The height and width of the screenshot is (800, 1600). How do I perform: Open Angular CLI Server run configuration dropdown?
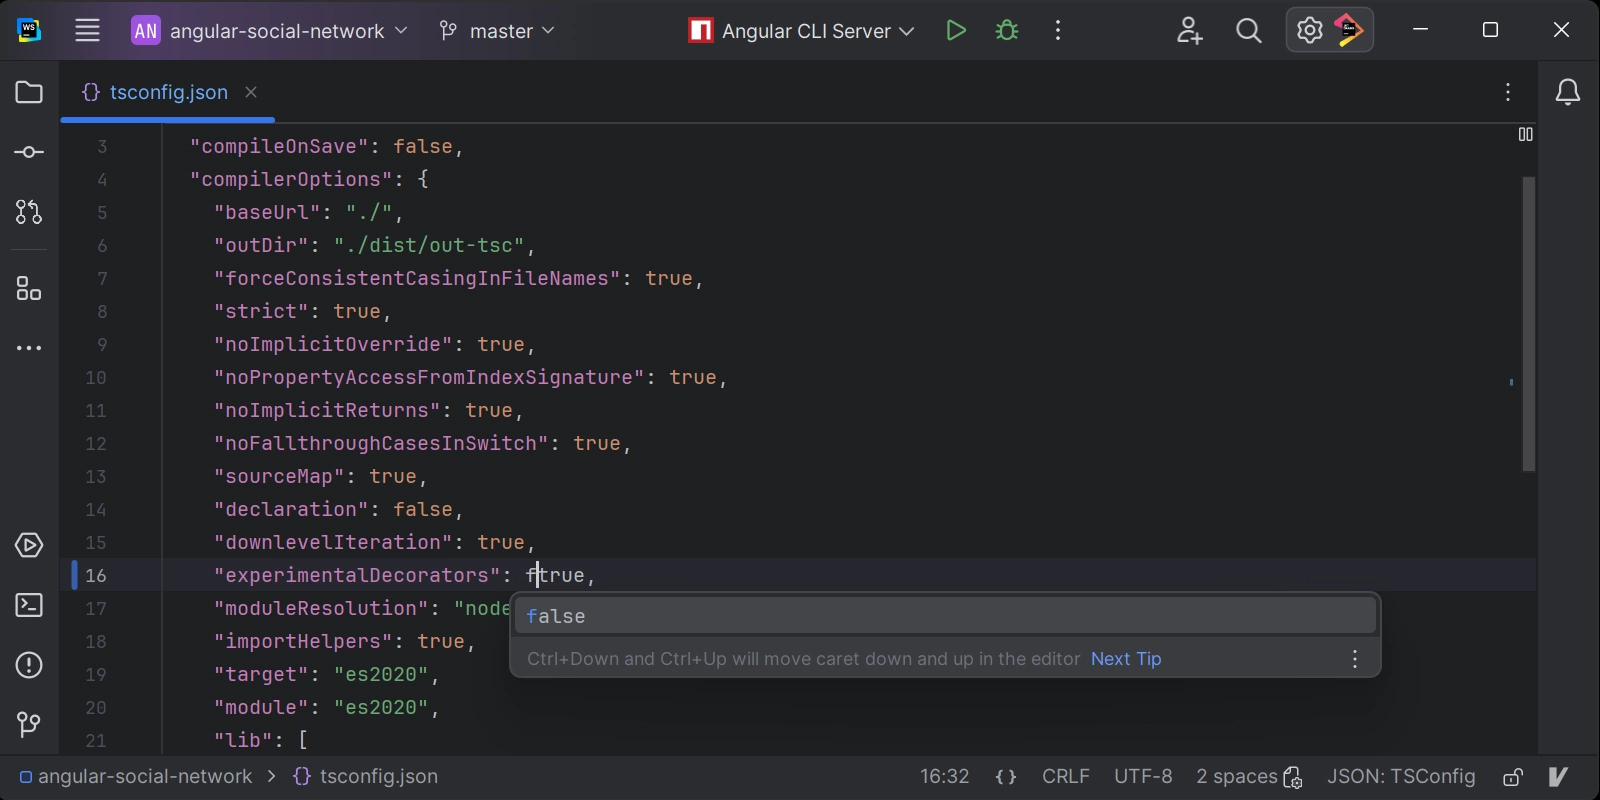801,31
